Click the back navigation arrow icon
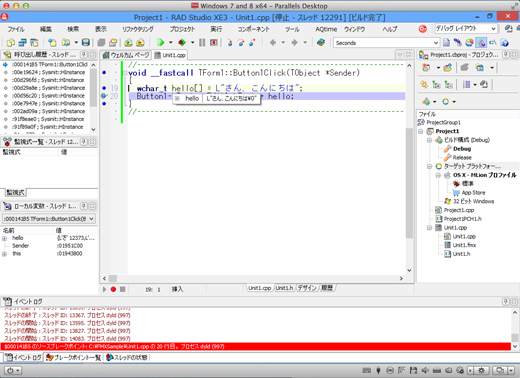 pos(273,42)
